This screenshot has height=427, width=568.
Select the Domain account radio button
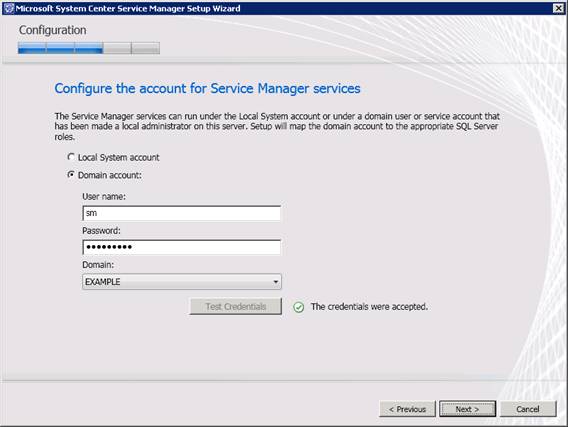coord(71,175)
